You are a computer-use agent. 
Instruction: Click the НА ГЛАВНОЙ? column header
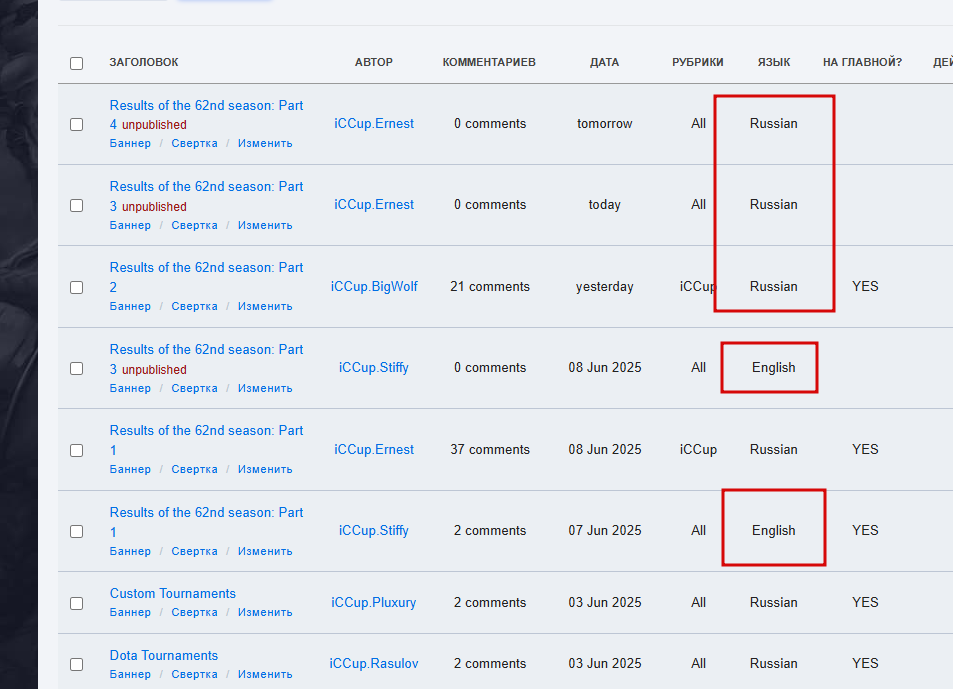862,62
